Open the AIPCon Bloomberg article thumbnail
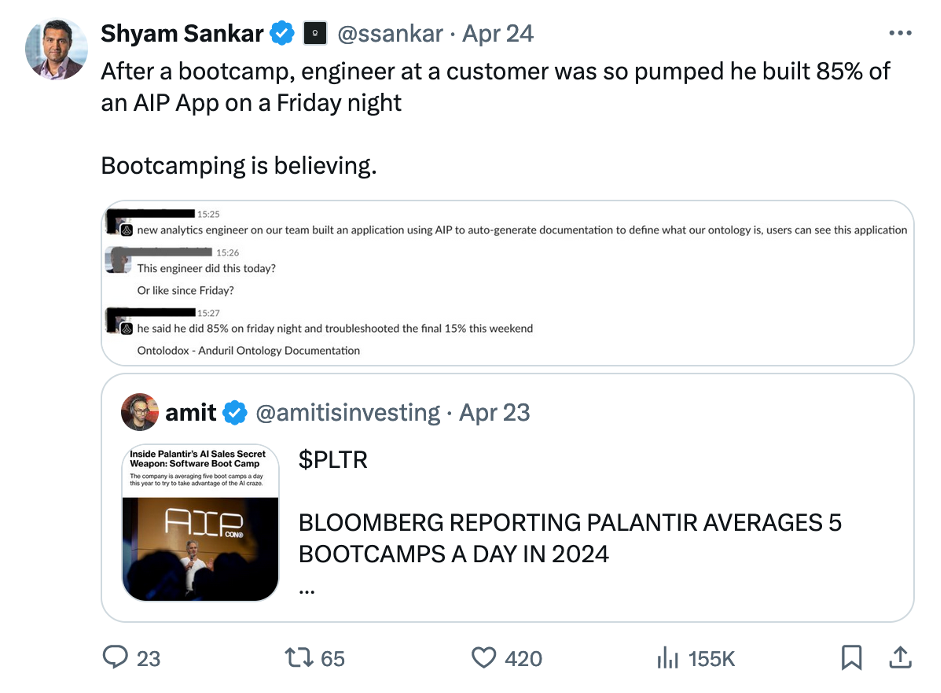Screen dimensions: 941x693 click(x=200, y=523)
